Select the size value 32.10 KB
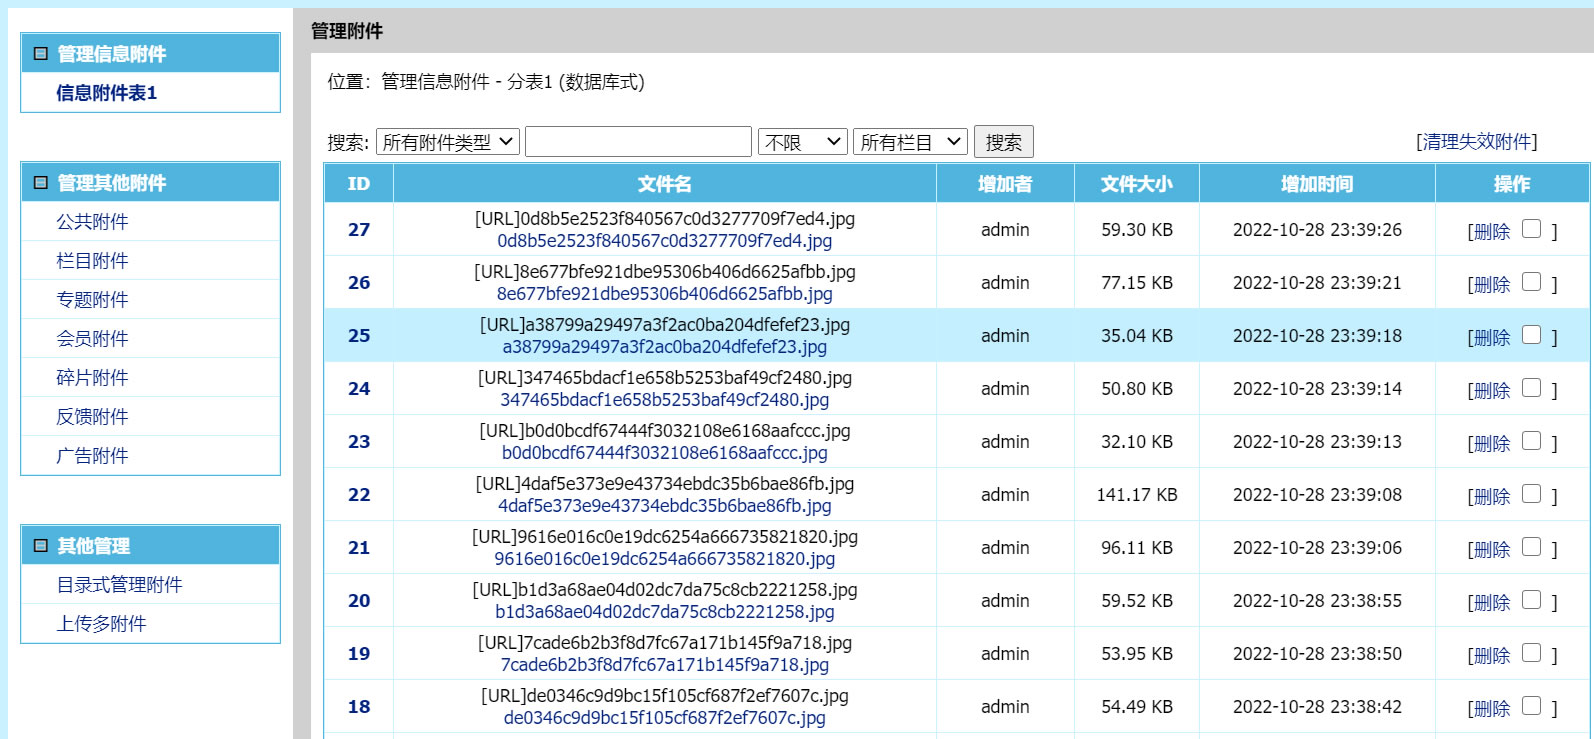The height and width of the screenshot is (739, 1594). (1137, 442)
